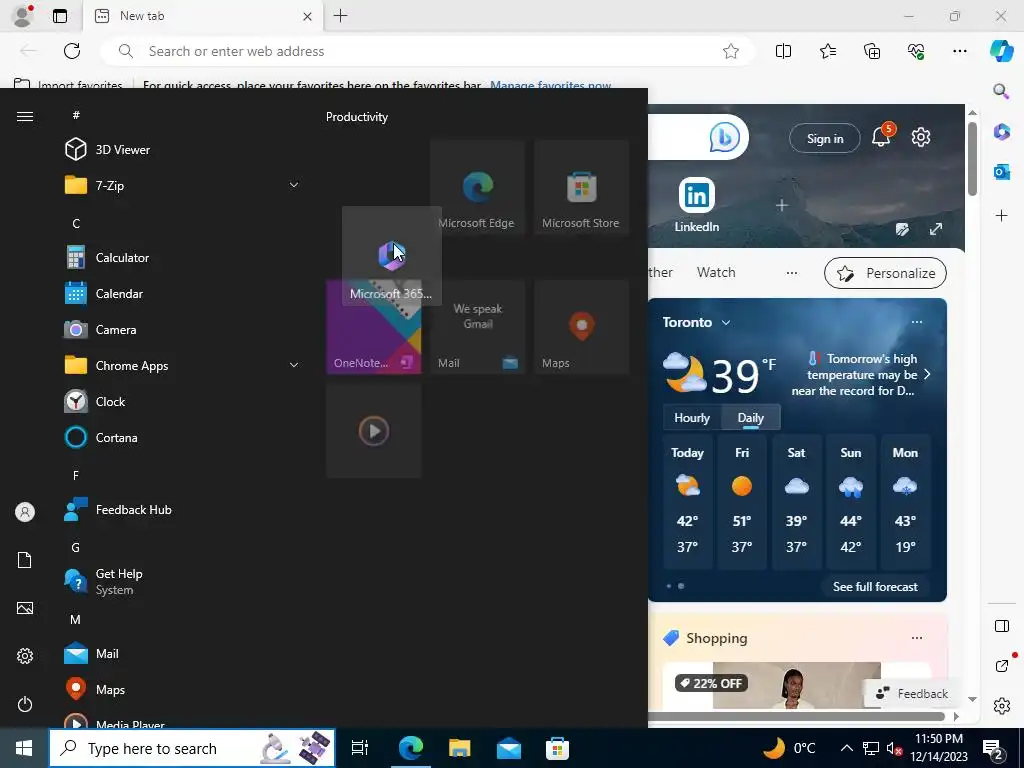Open Settings from the Start sidebar

coord(25,656)
